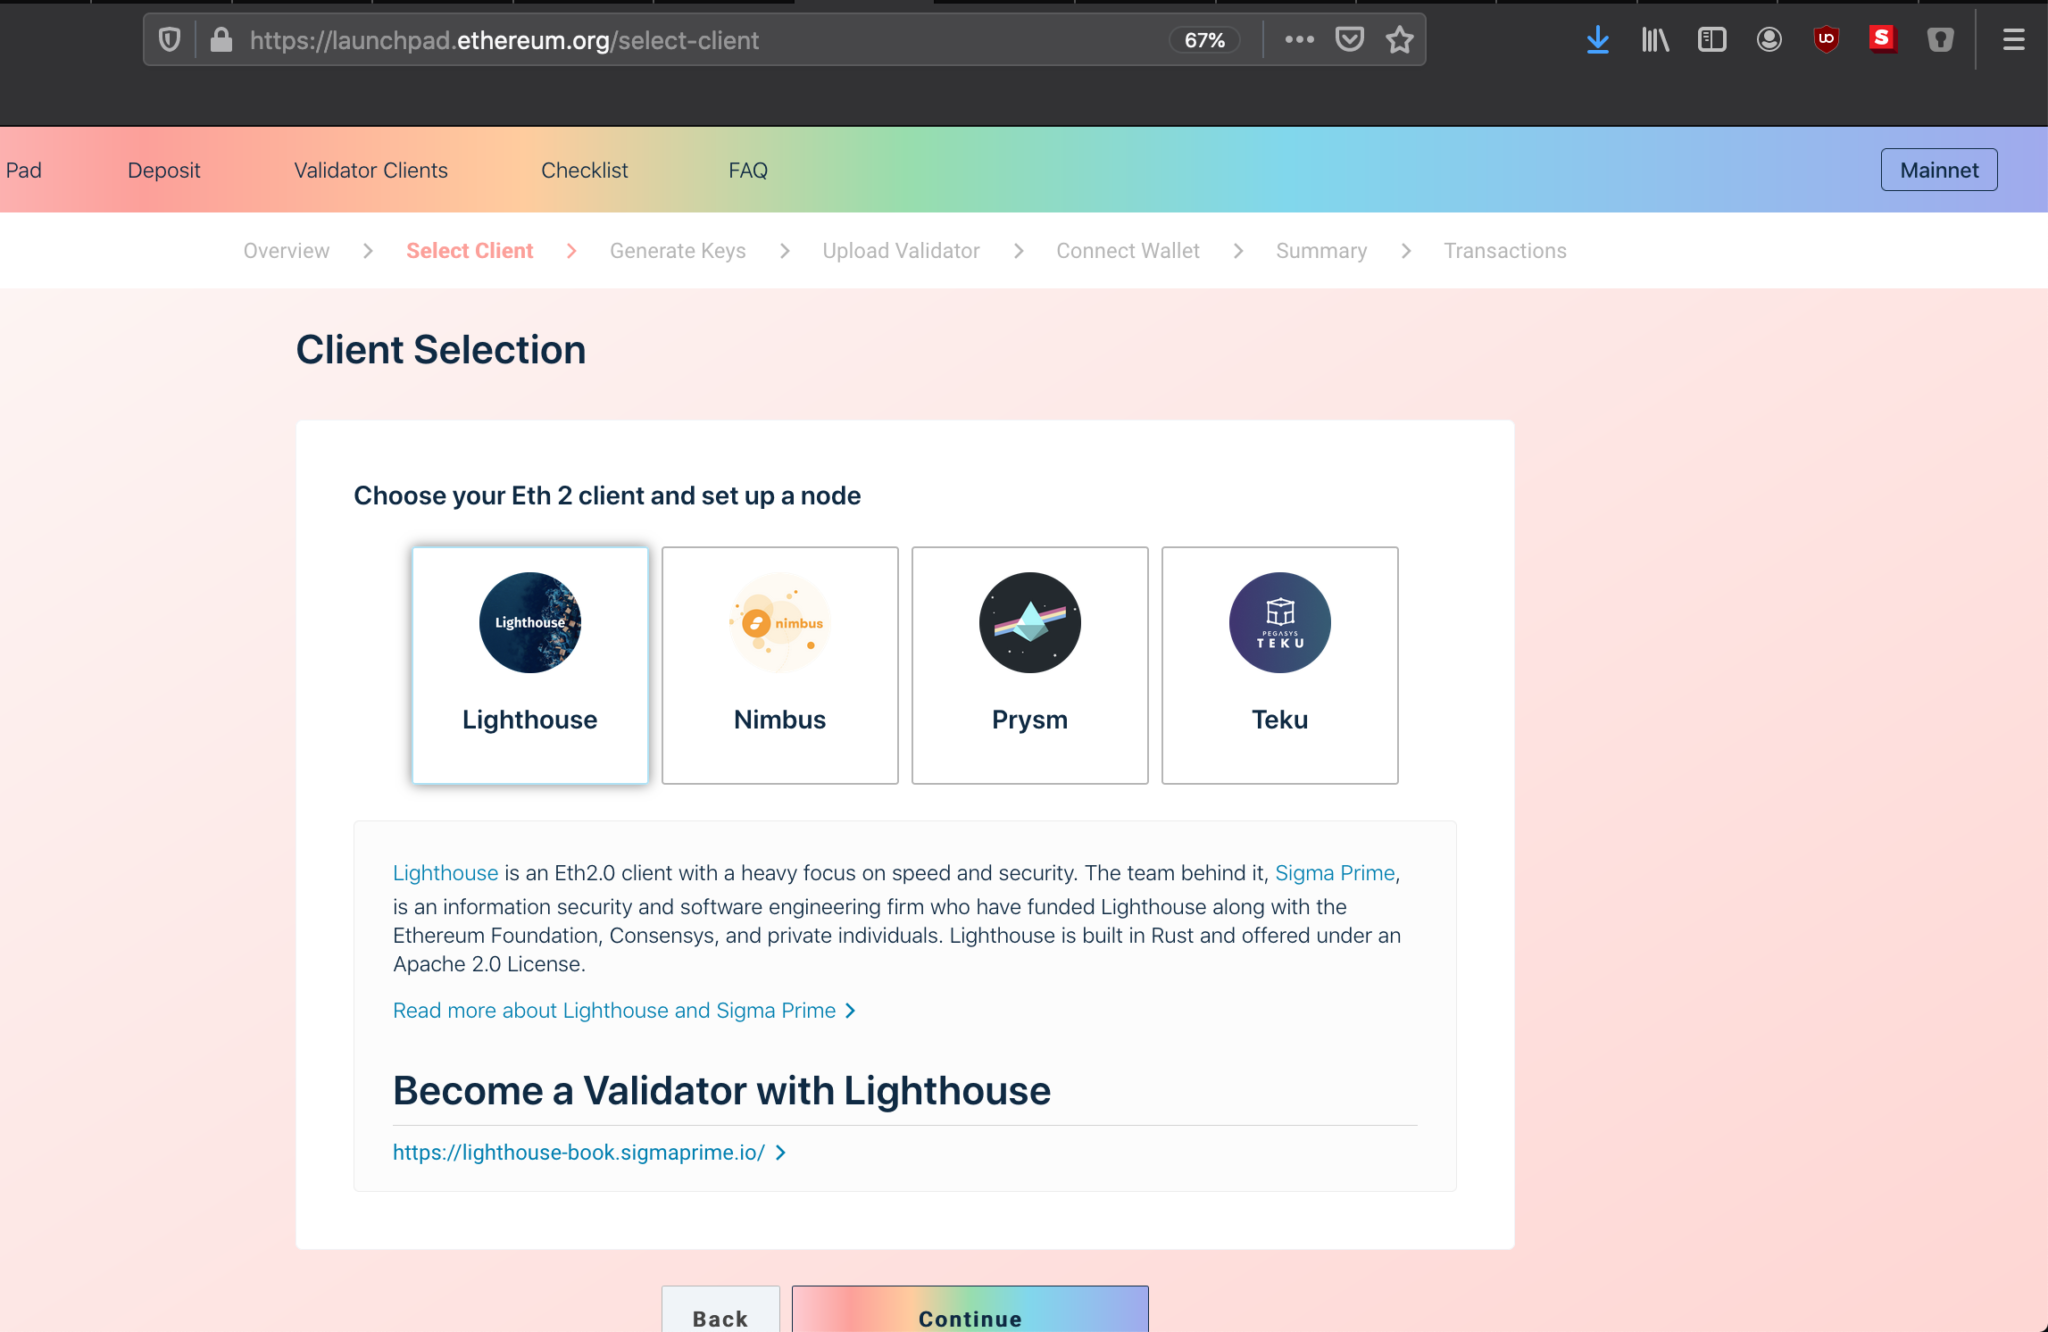The height and width of the screenshot is (1332, 2048).
Task: Go to the Generate Keys step
Action: (x=678, y=251)
